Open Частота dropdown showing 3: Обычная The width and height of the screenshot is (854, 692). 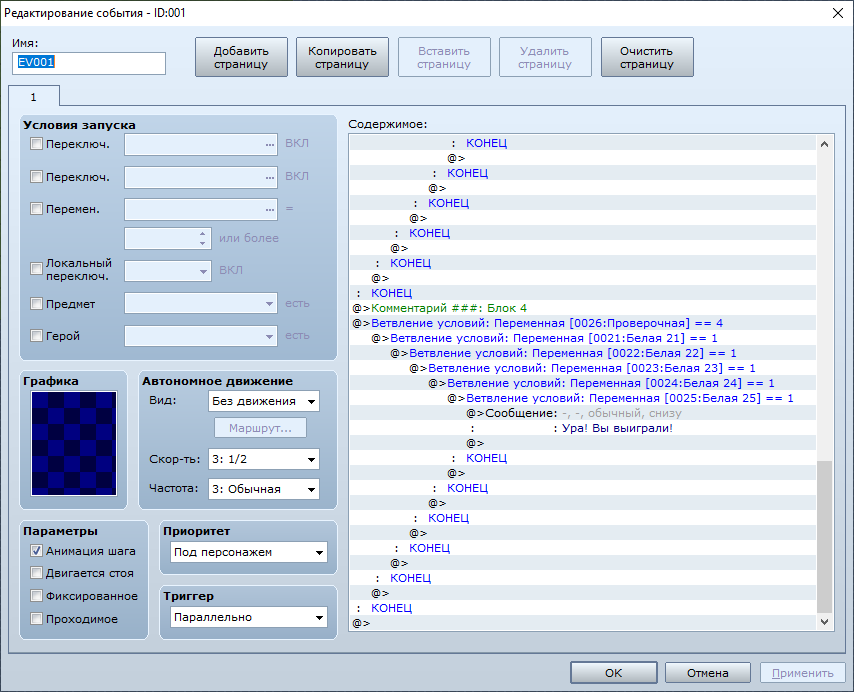264,489
